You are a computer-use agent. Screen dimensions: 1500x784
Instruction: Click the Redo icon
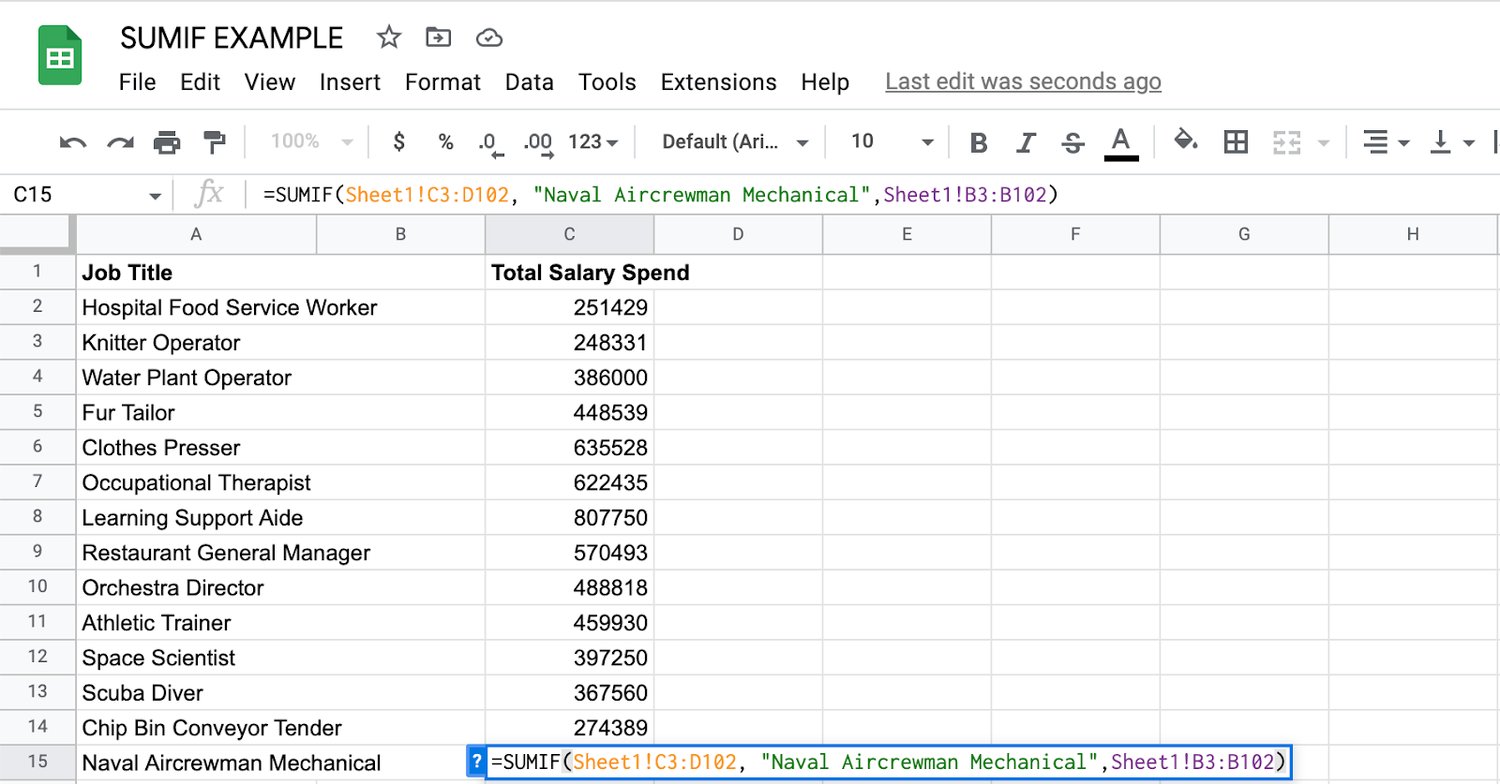pos(120,142)
